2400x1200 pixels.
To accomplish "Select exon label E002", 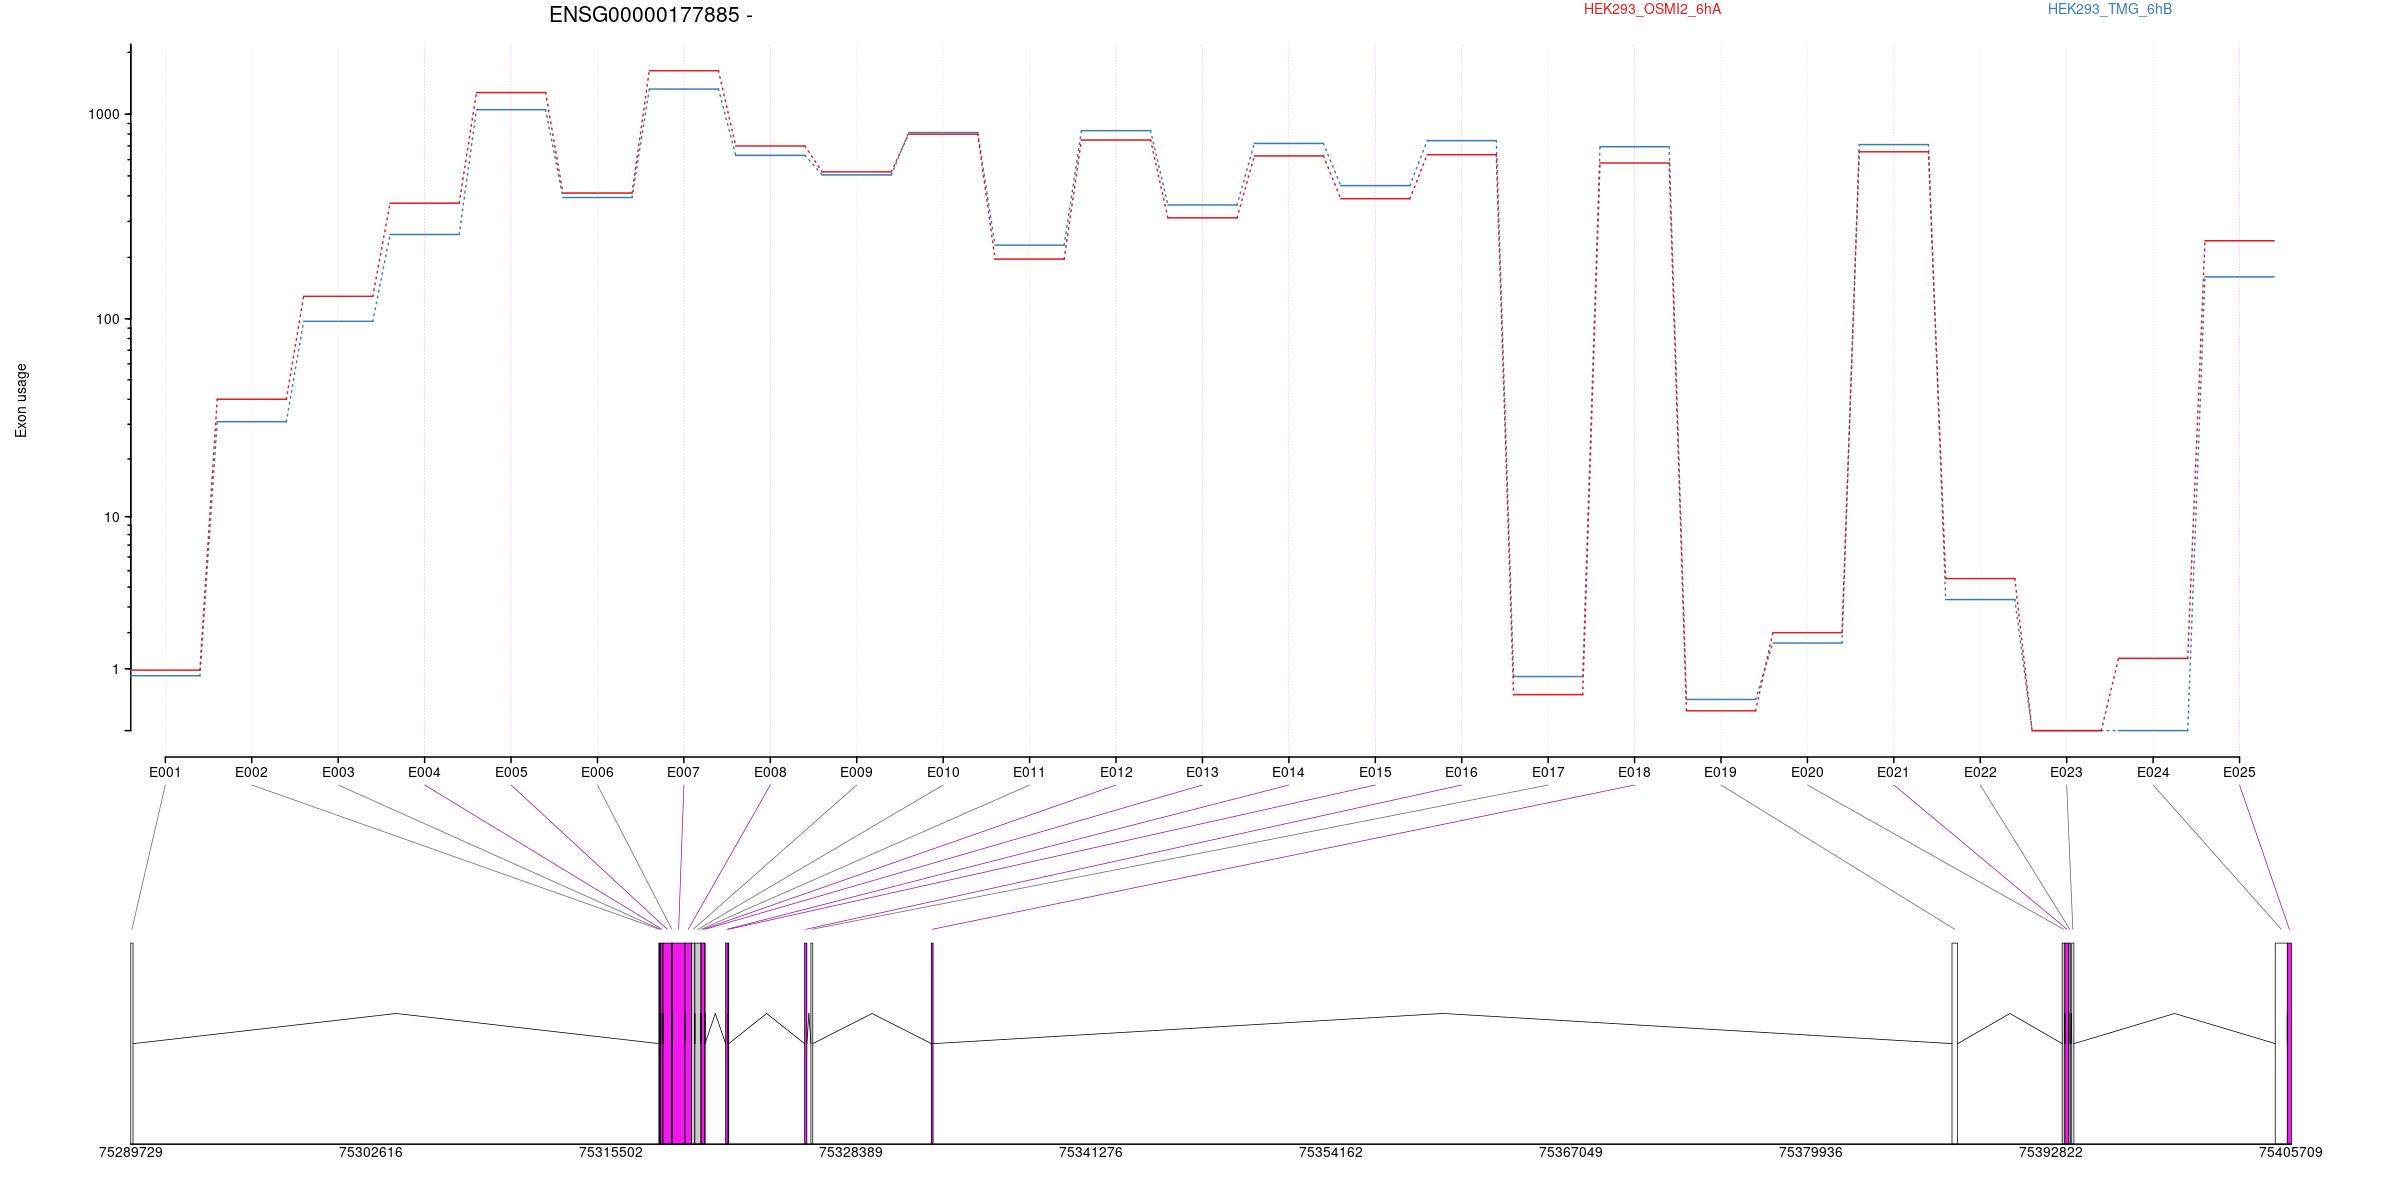I will coord(251,772).
